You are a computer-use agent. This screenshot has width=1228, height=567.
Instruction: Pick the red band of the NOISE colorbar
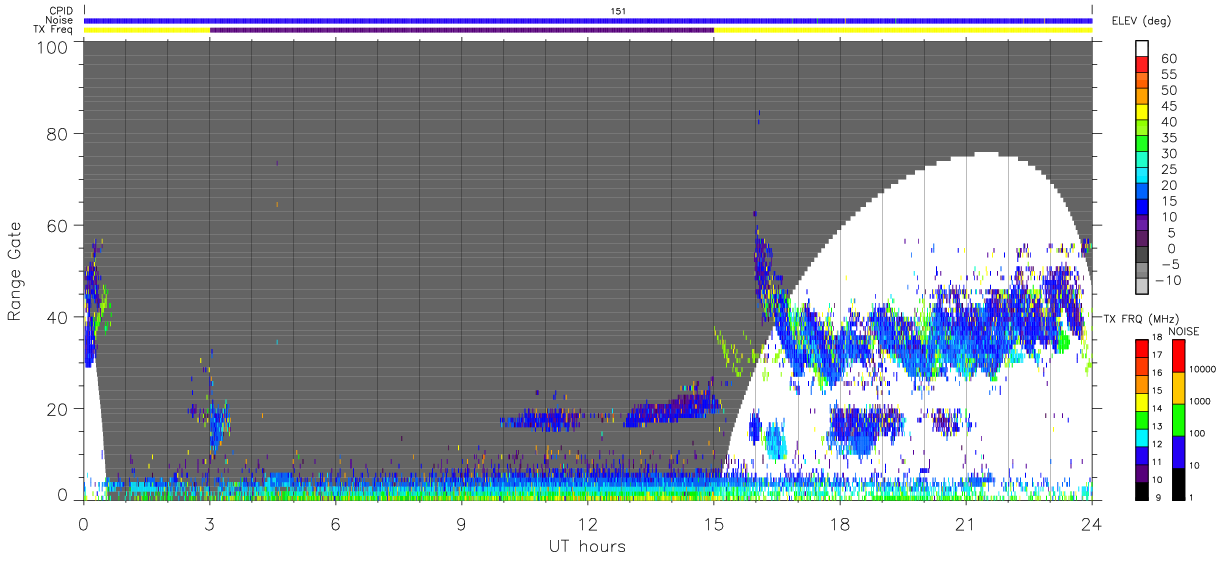pyautogui.click(x=1177, y=356)
